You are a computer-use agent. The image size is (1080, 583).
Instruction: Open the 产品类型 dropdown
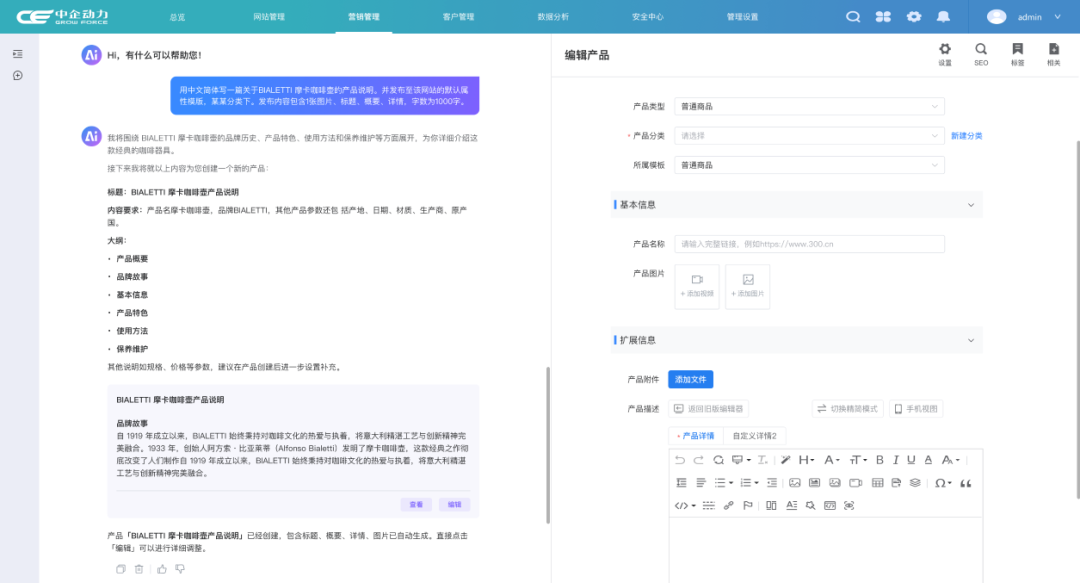click(809, 106)
